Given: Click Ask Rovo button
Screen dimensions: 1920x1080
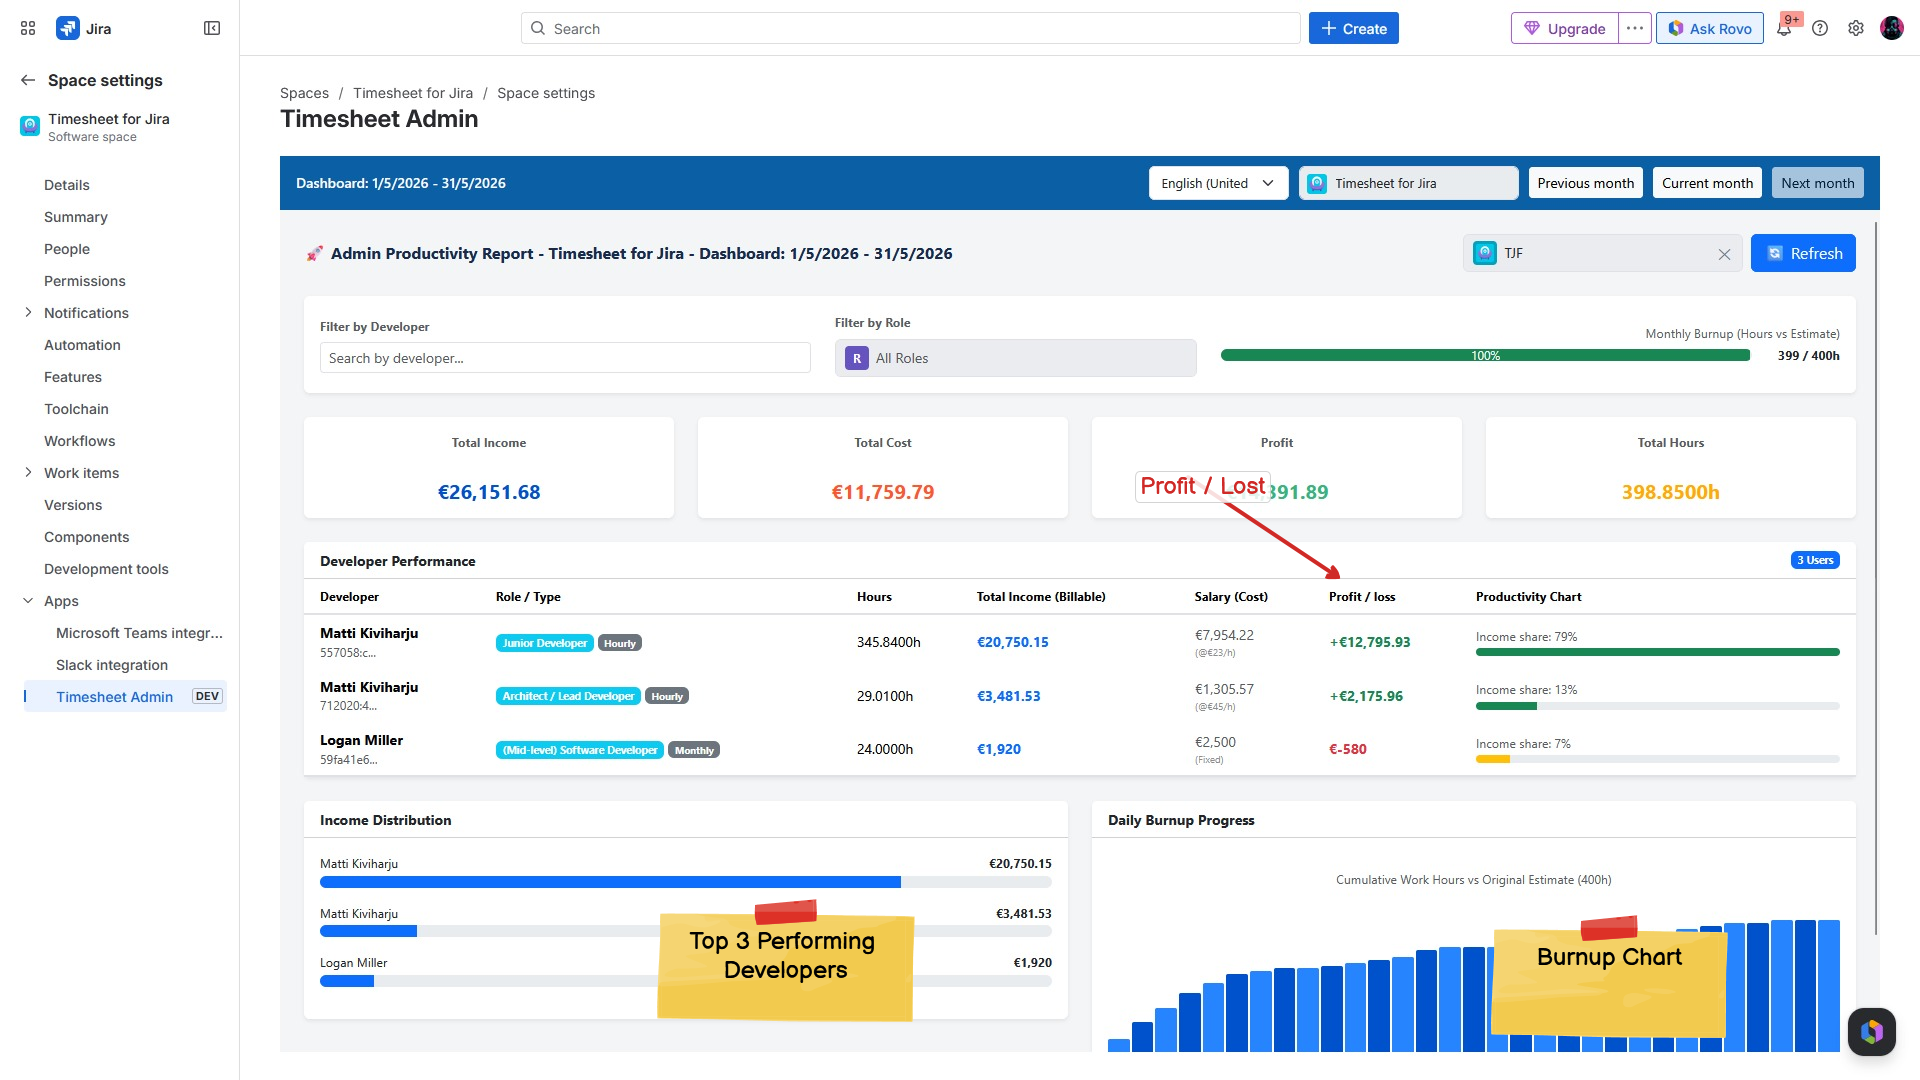Looking at the screenshot, I should [x=1710, y=28].
